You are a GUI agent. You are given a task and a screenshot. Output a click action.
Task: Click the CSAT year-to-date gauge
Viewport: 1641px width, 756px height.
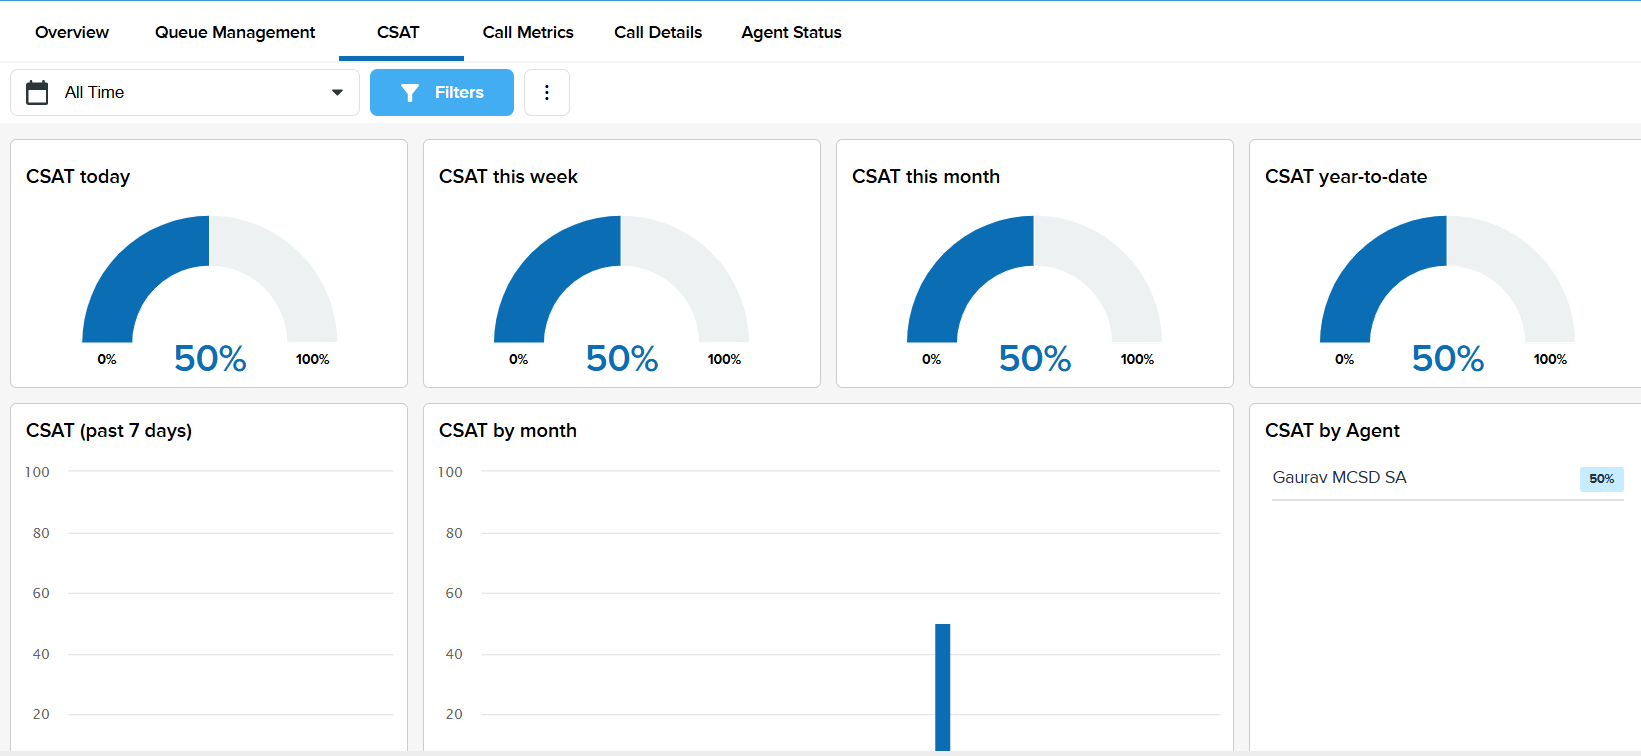(x=1447, y=285)
